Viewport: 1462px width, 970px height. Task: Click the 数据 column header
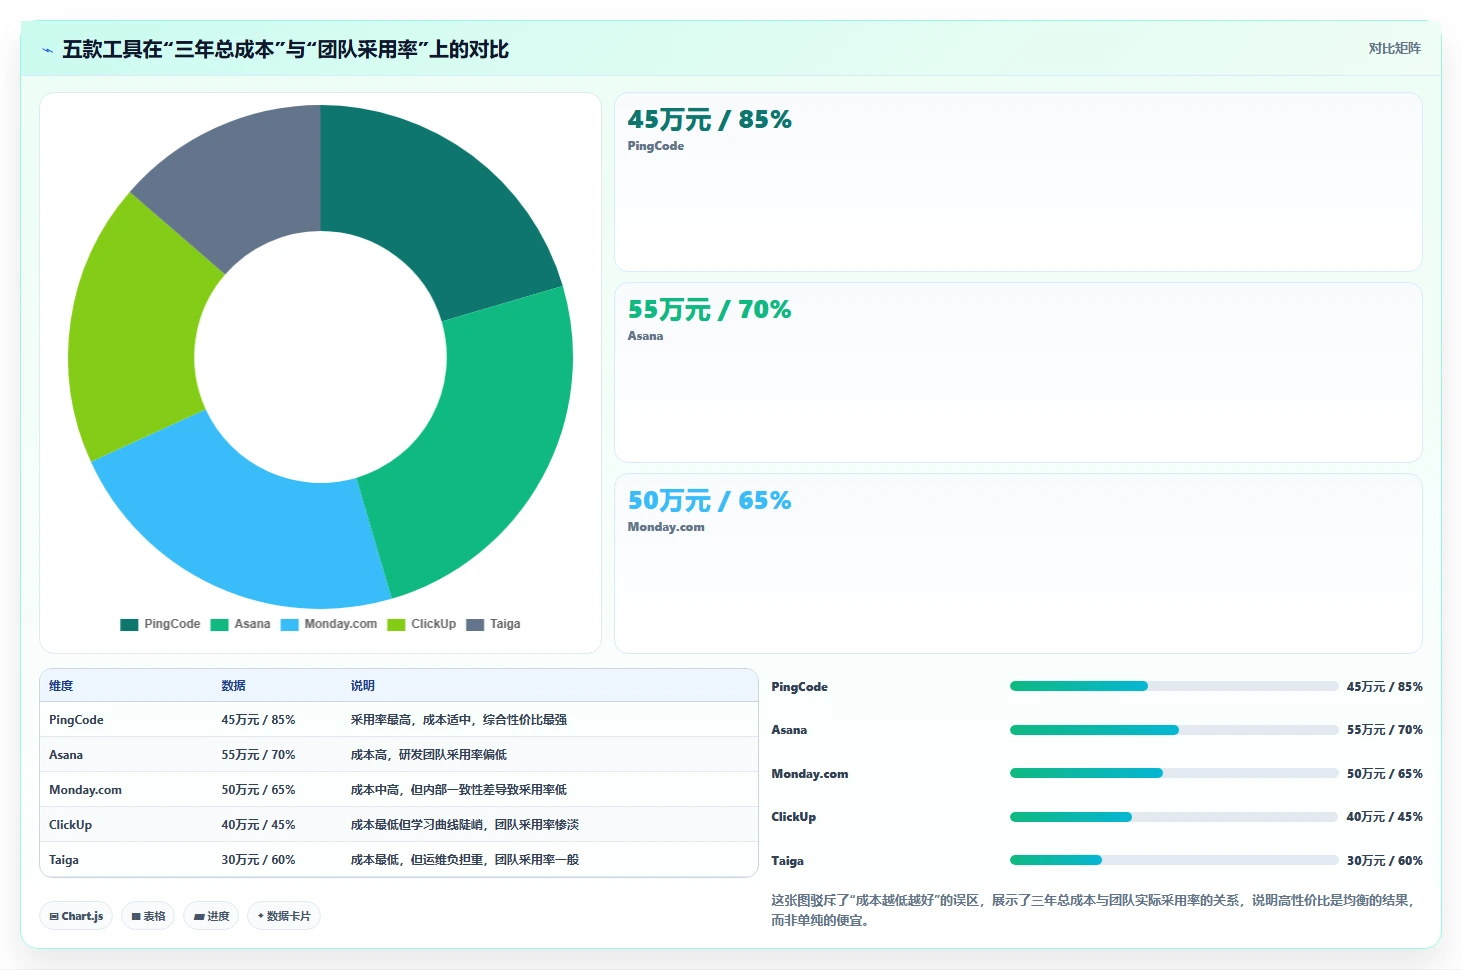point(233,686)
